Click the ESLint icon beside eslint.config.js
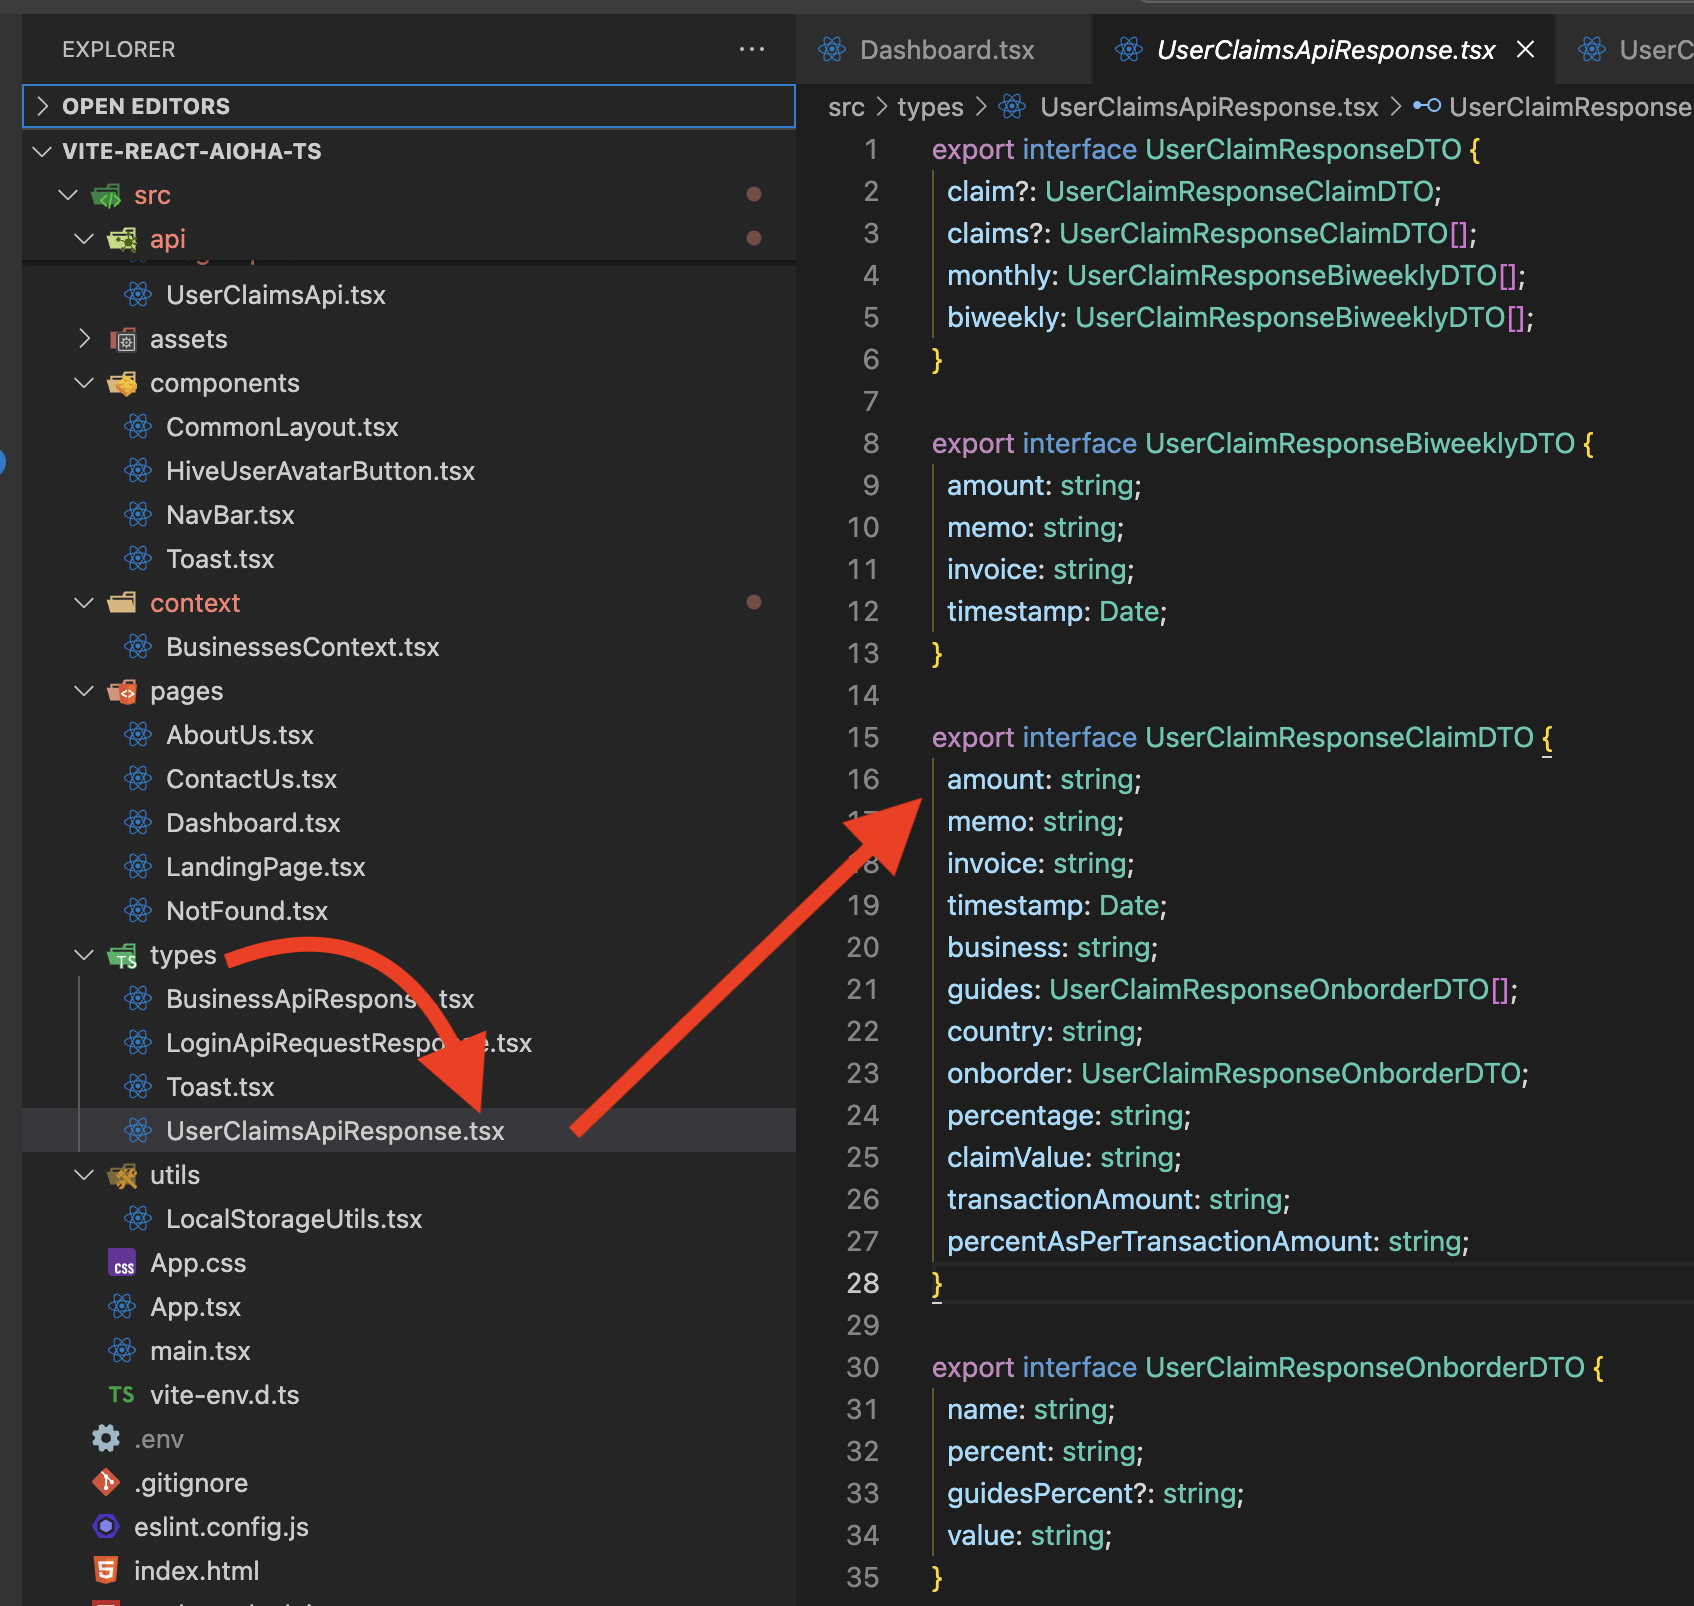This screenshot has height=1606, width=1694. click(106, 1527)
